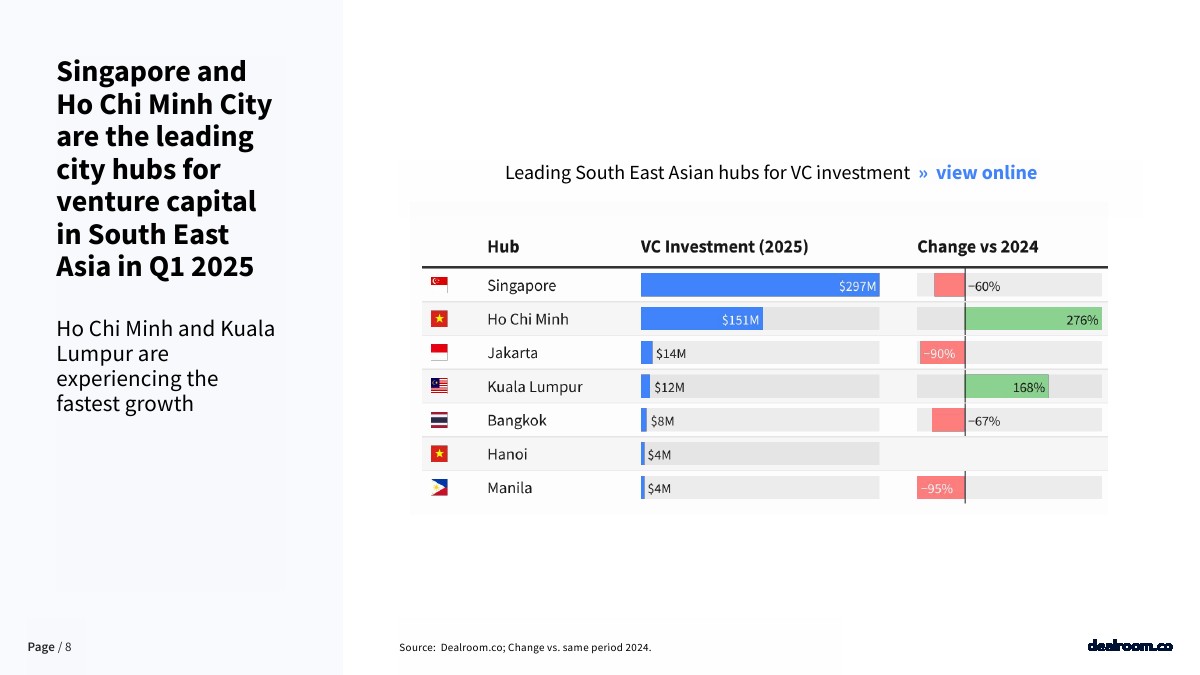Click the Malaysia flag by Kuala Lumpur

coord(439,386)
